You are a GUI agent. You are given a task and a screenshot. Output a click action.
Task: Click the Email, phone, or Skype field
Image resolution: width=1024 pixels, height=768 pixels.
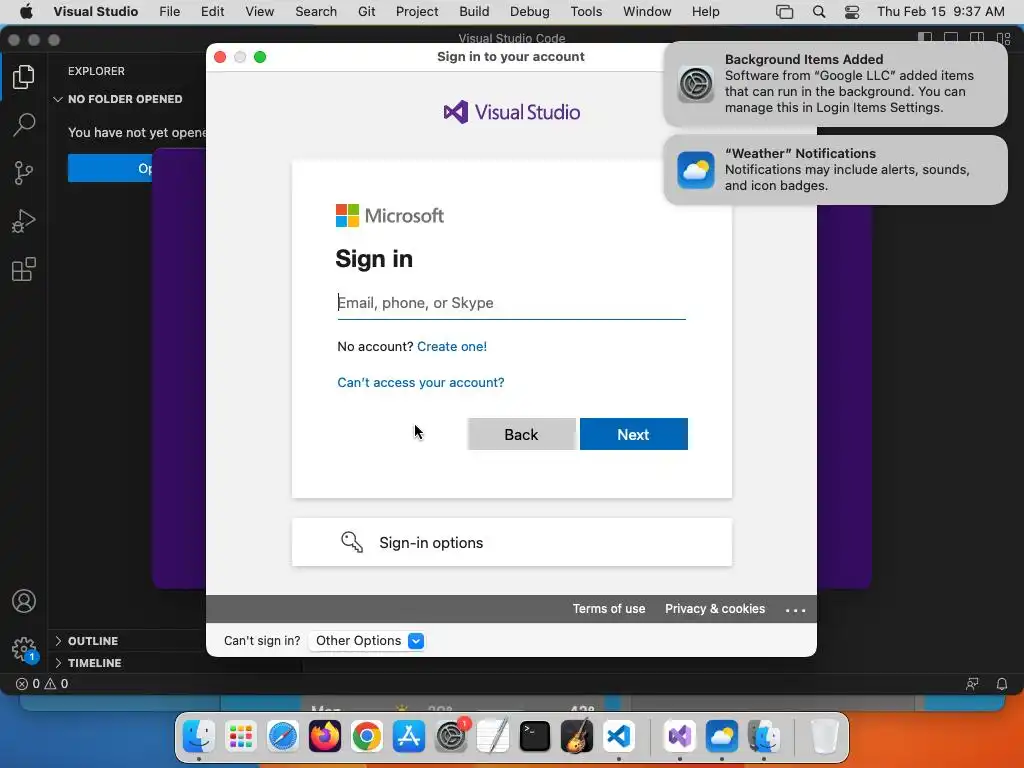[511, 303]
